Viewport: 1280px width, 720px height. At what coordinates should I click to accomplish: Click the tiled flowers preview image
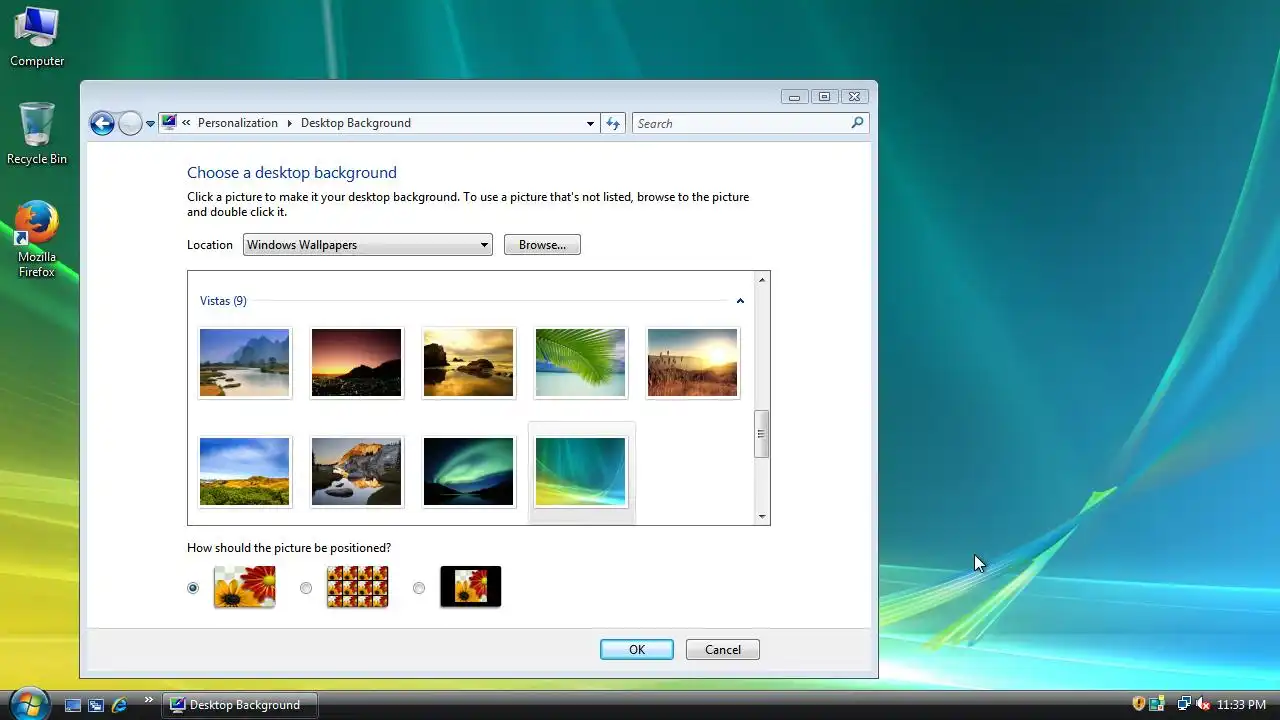click(357, 587)
